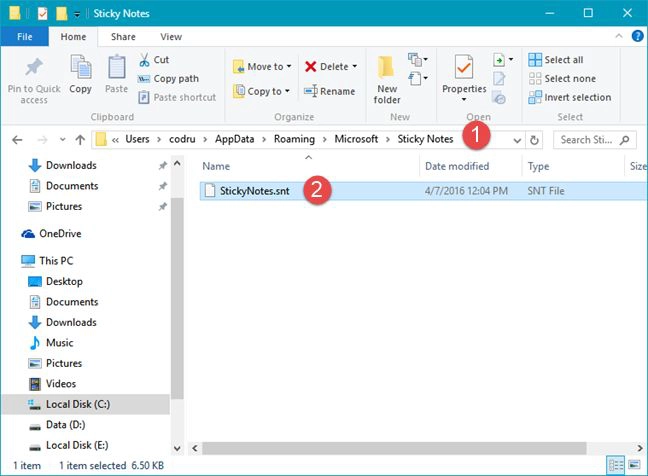
Task: Select the StickyNotes.snt file
Action: (423, 191)
